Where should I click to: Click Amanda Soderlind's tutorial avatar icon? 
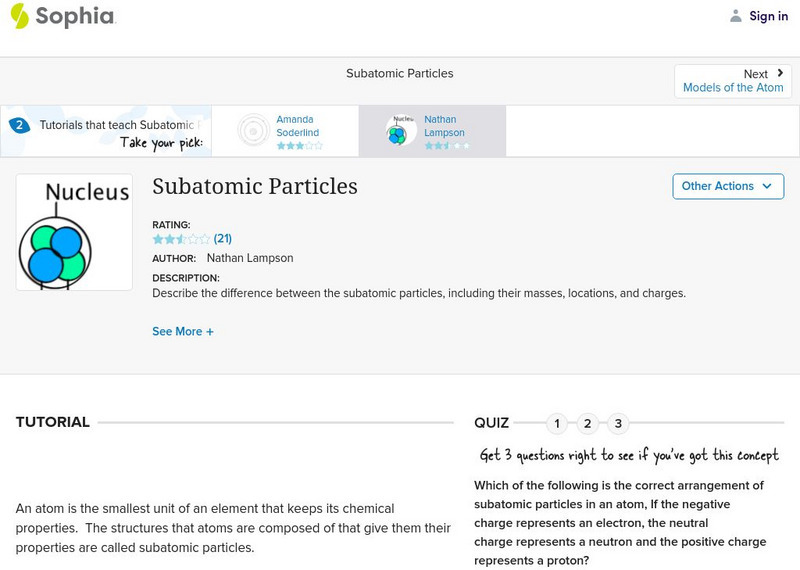pyautogui.click(x=253, y=130)
